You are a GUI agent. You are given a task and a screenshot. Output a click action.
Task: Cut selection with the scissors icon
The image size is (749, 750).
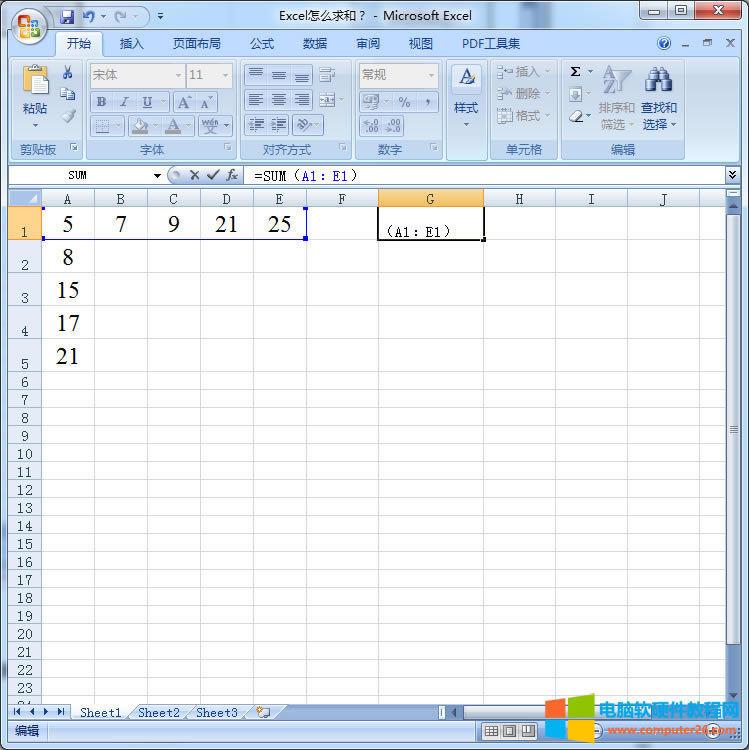pyautogui.click(x=68, y=72)
